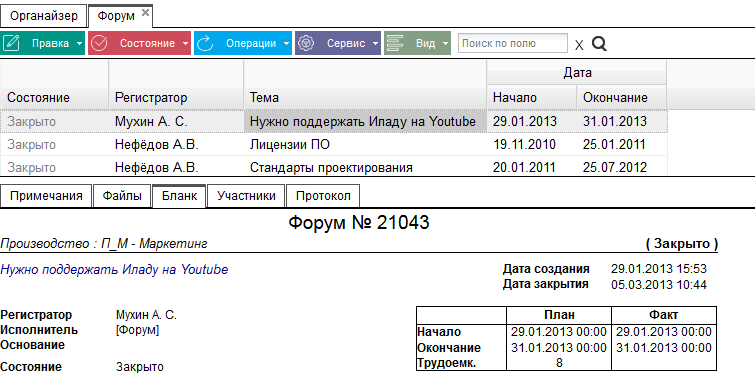Viewport: 755px width, 375px height.
Task: Open the Участники tab
Action: pyautogui.click(x=246, y=196)
